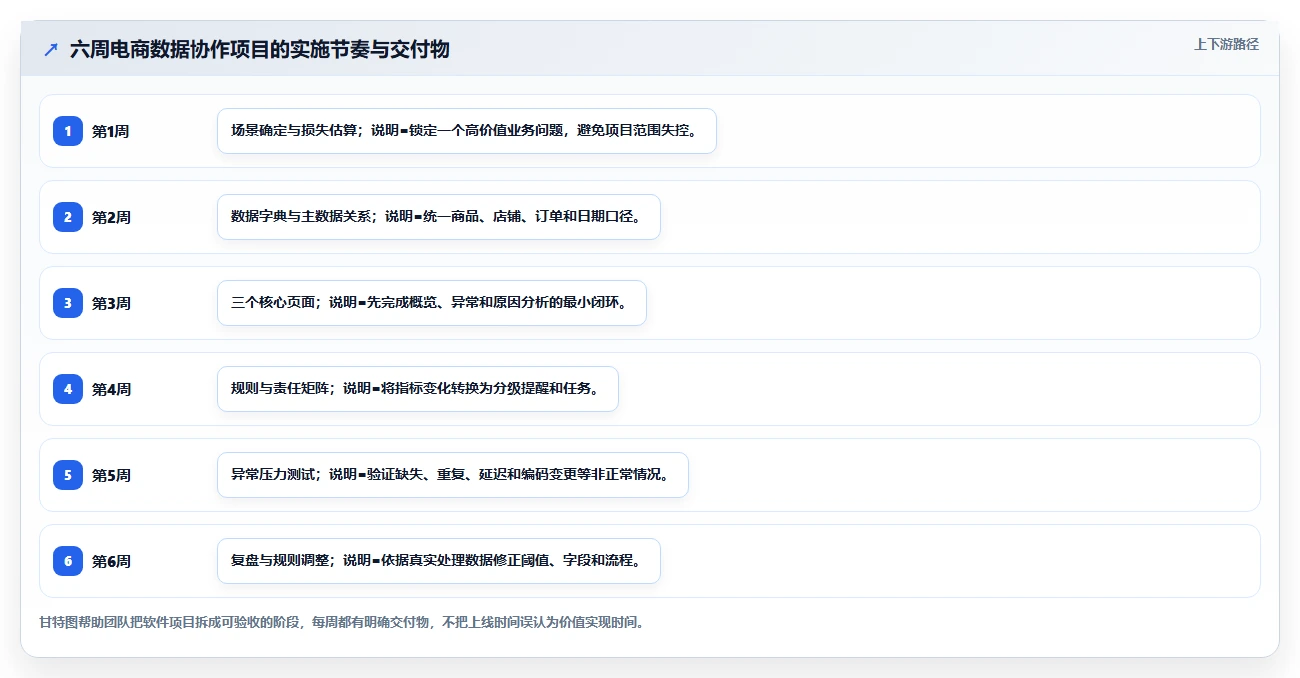
Task: Open the 三个核心页面 deliverable card
Action: pos(432,303)
